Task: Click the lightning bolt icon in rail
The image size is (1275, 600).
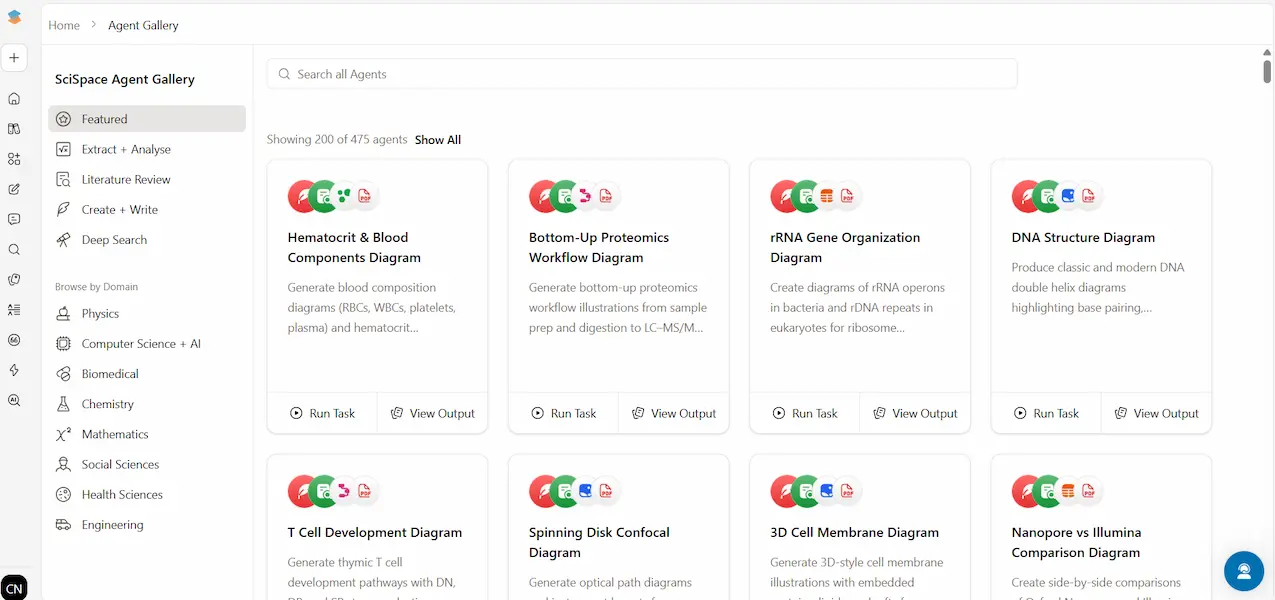Action: coord(14,370)
